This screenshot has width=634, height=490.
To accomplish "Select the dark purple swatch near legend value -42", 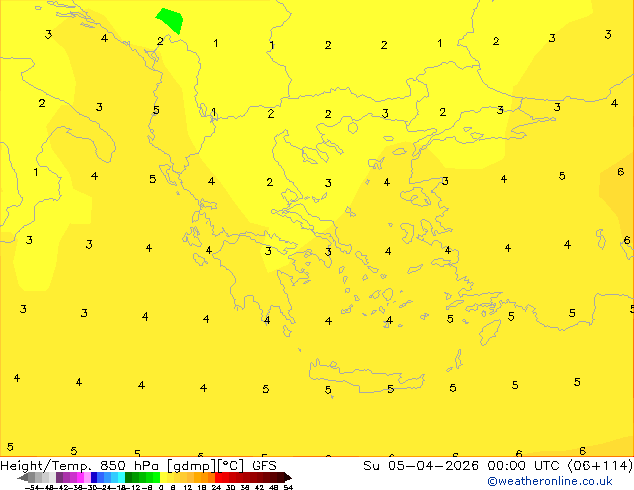I will point(59,478).
